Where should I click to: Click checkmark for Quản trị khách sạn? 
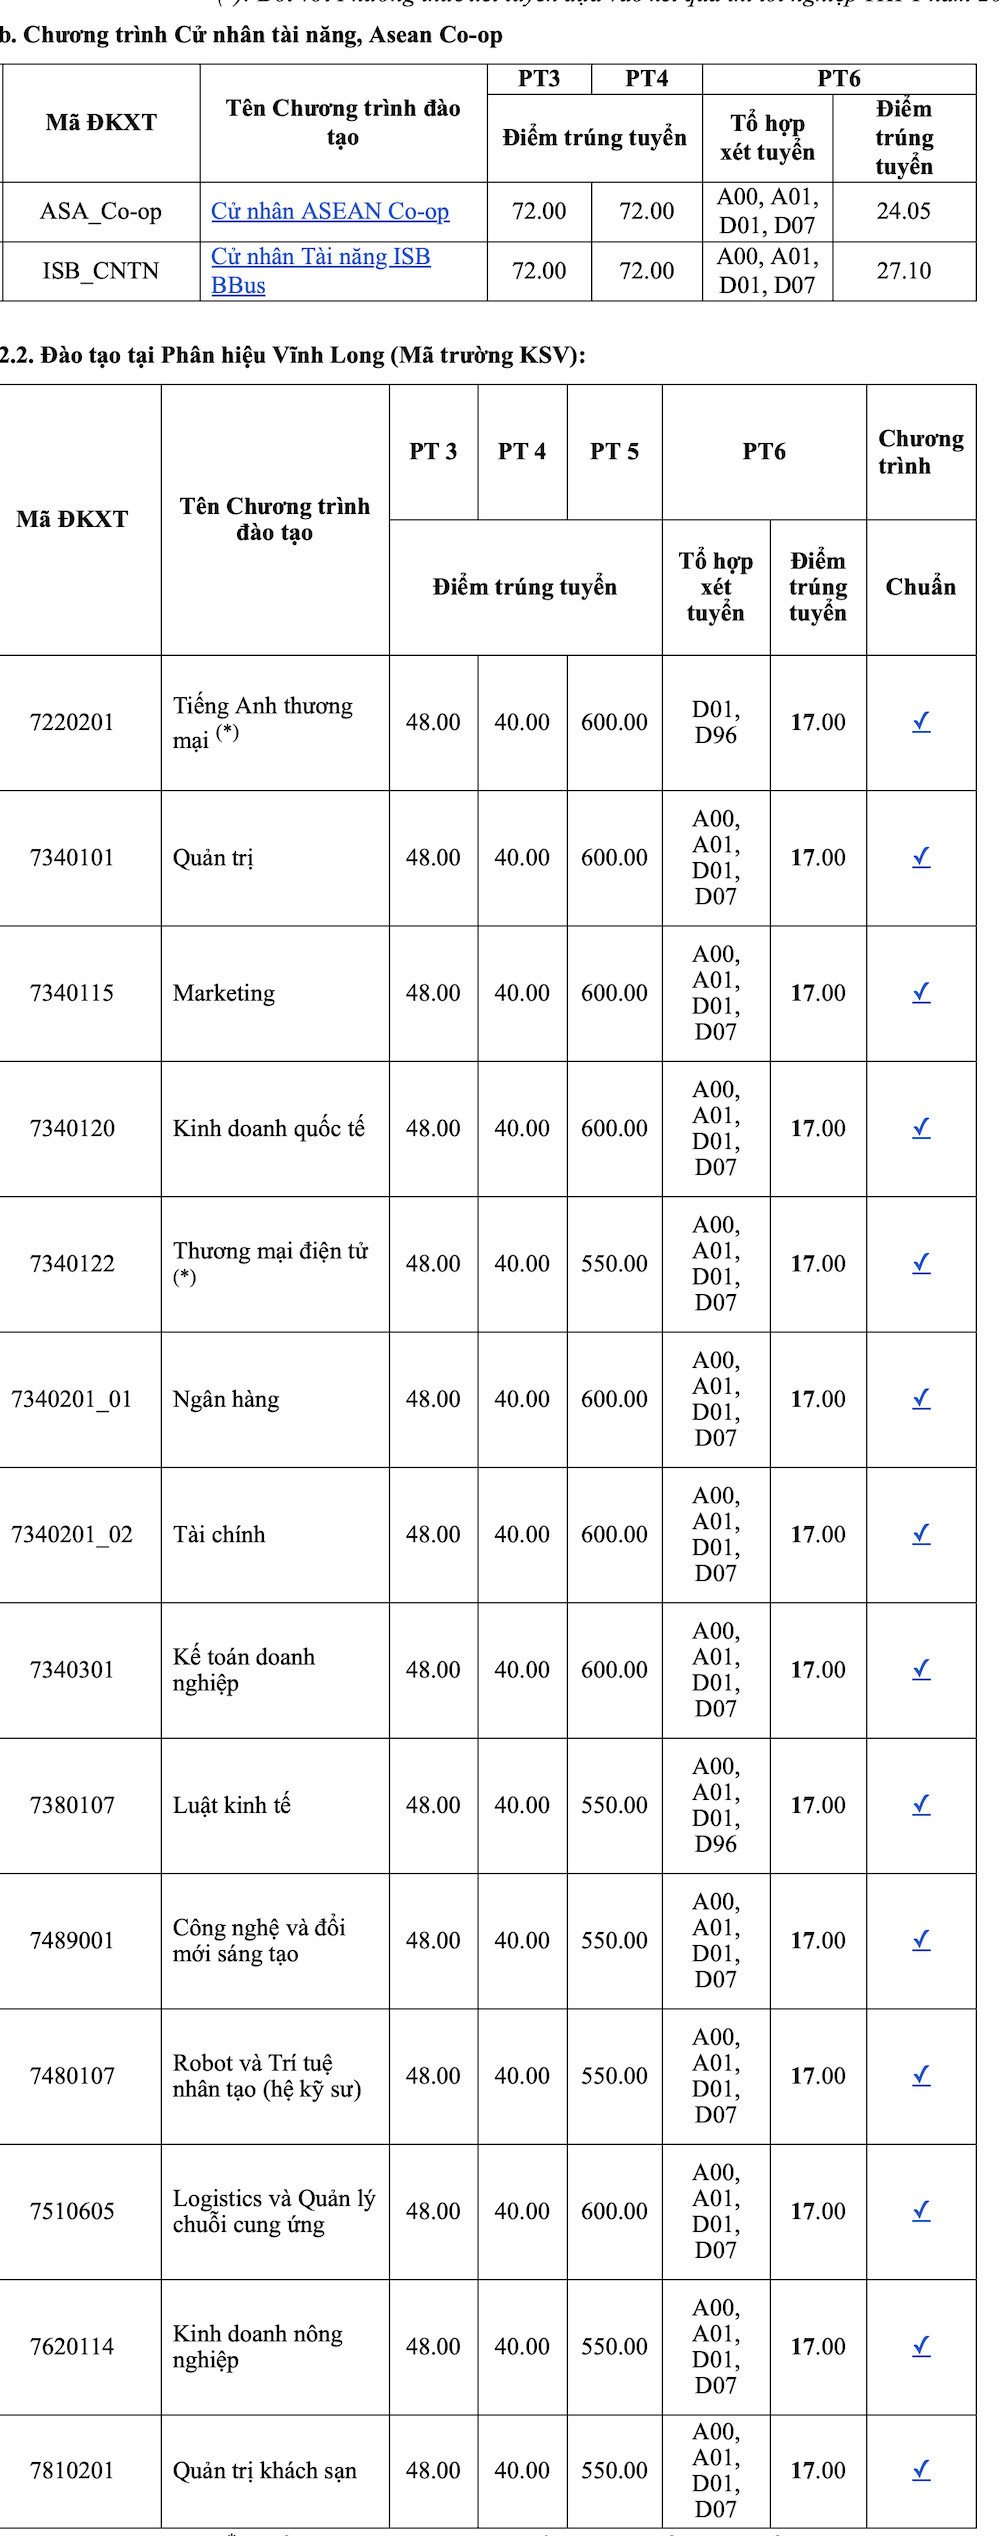pyautogui.click(x=921, y=2470)
